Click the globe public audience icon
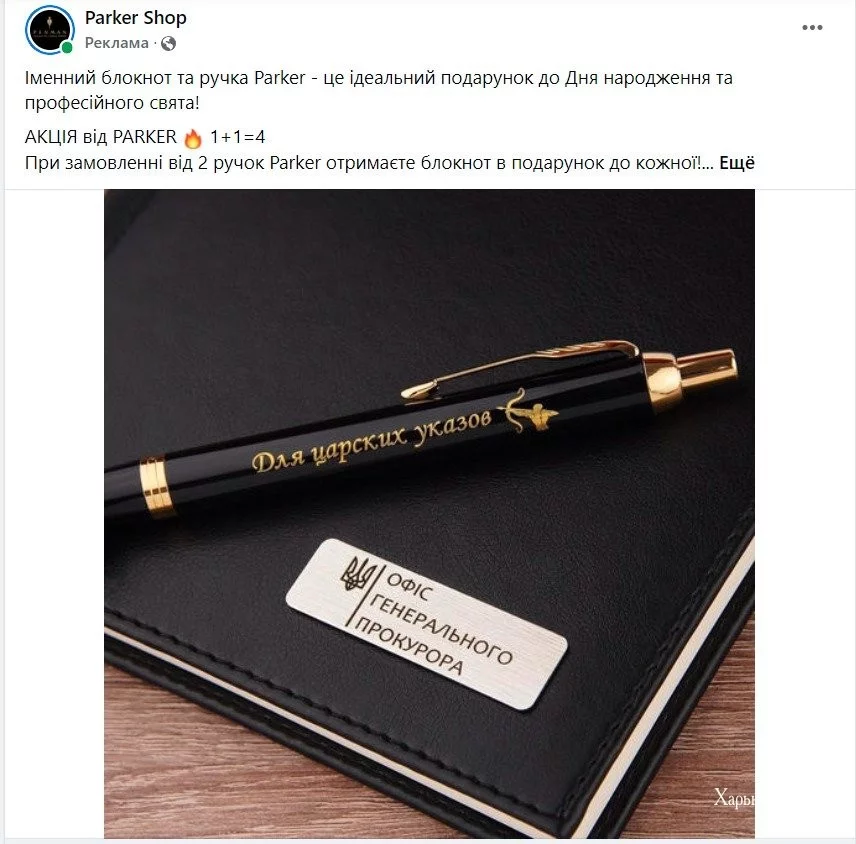 click(168, 43)
